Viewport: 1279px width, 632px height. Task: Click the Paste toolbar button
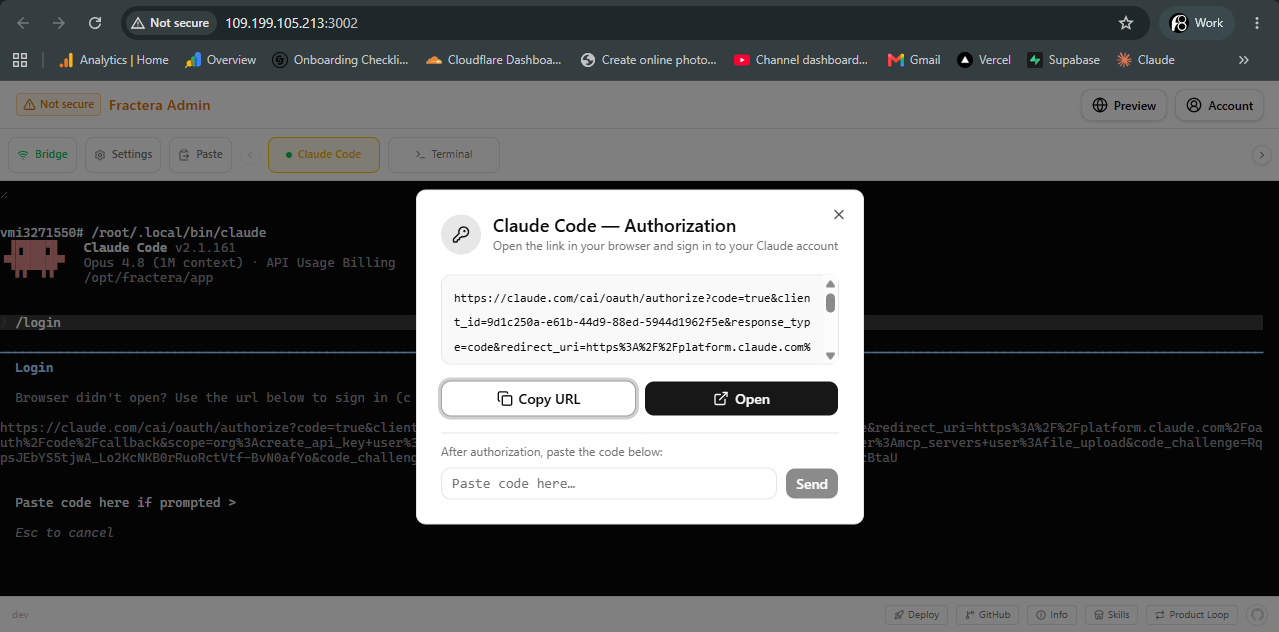point(200,155)
